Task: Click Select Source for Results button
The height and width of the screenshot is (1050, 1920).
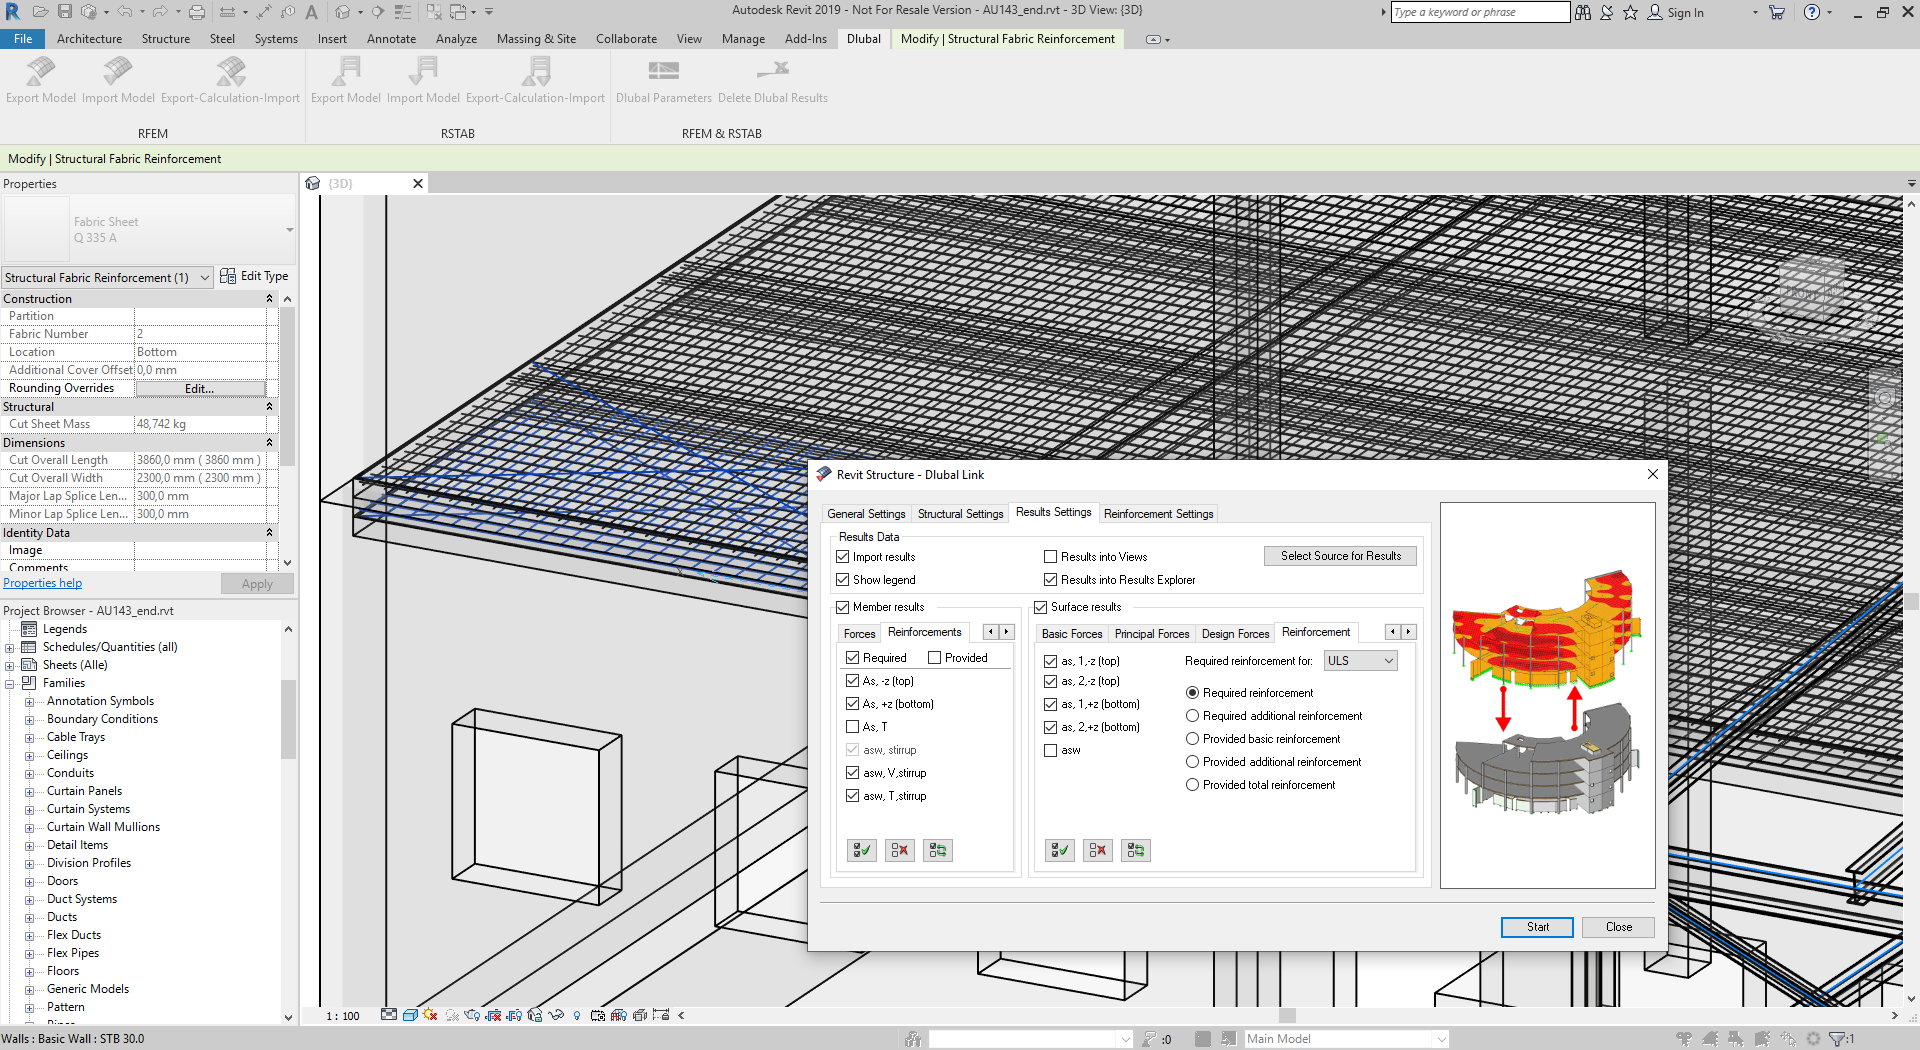Action: pyautogui.click(x=1340, y=556)
